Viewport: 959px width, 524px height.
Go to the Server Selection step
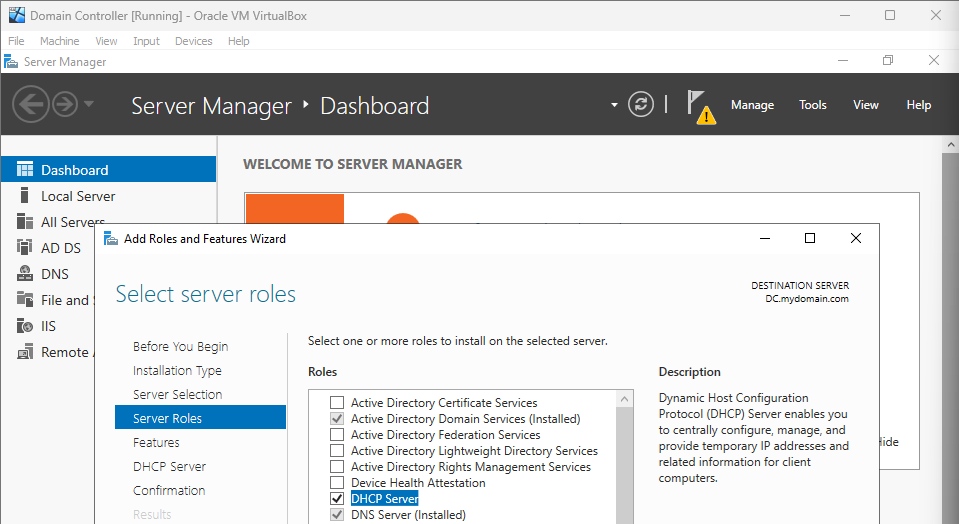tap(177, 394)
